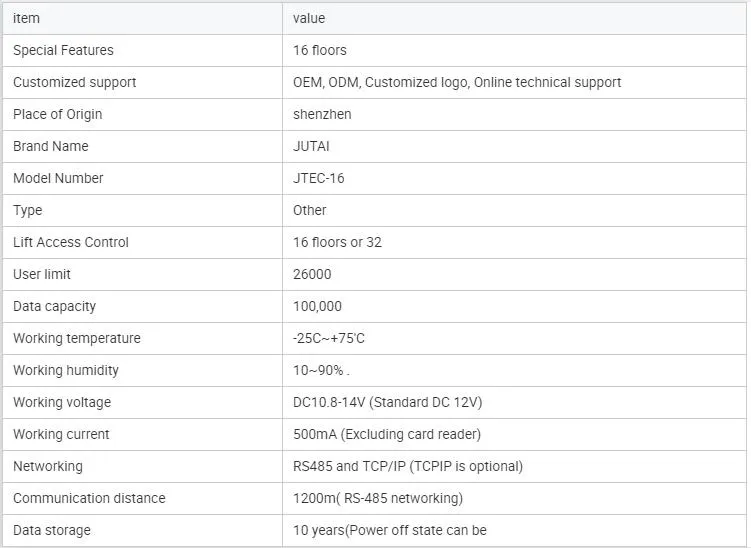This screenshot has width=751, height=548.
Task: Click the 'JTEC-16' model number value
Action: (x=318, y=178)
